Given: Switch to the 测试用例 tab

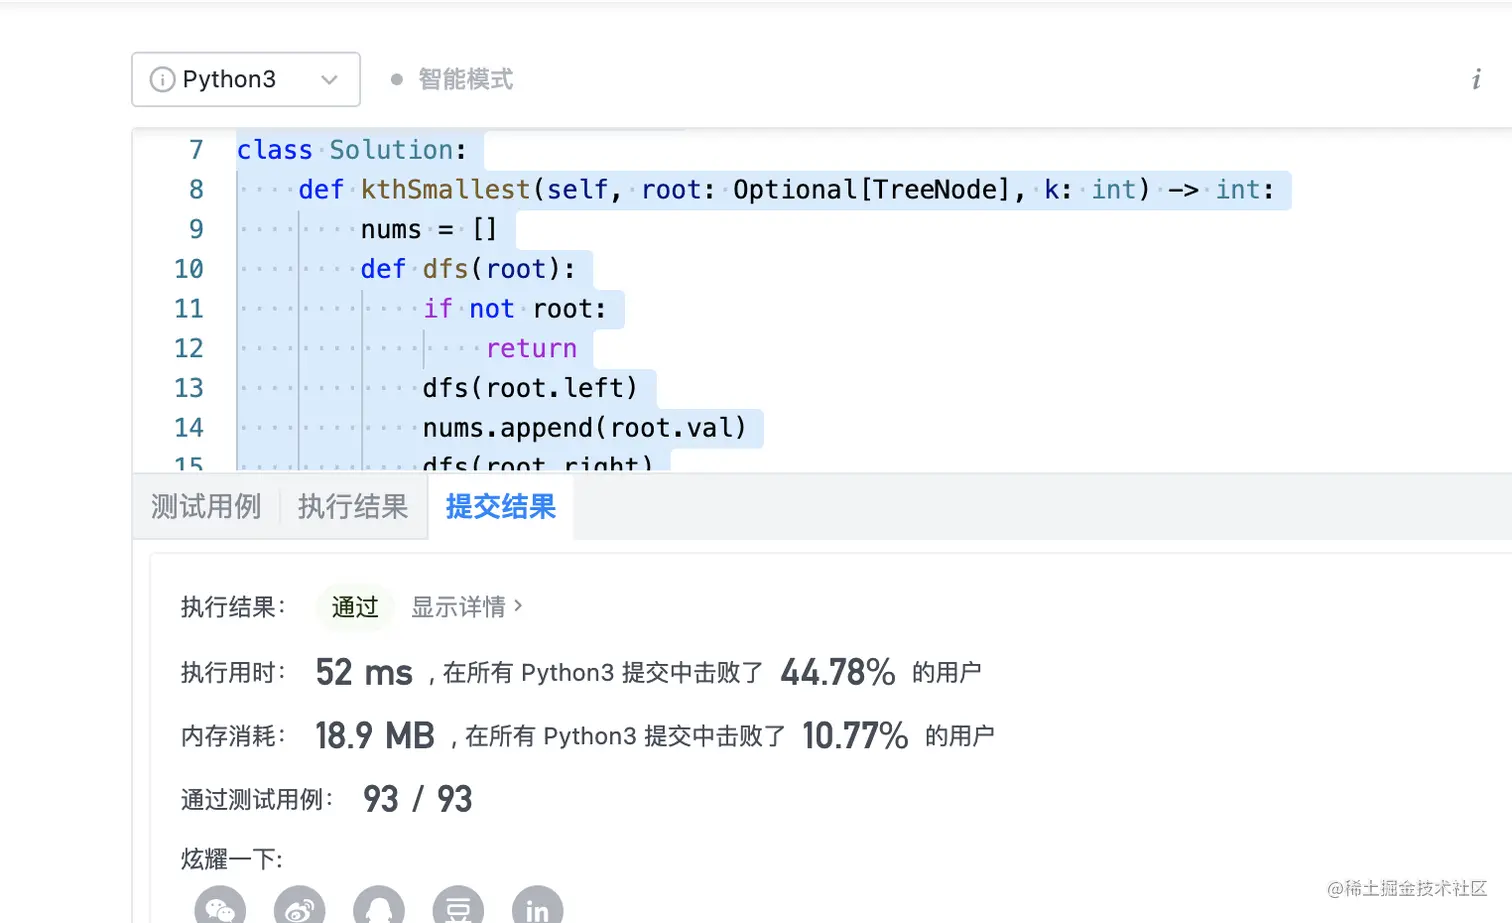Looking at the screenshot, I should pos(206,507).
